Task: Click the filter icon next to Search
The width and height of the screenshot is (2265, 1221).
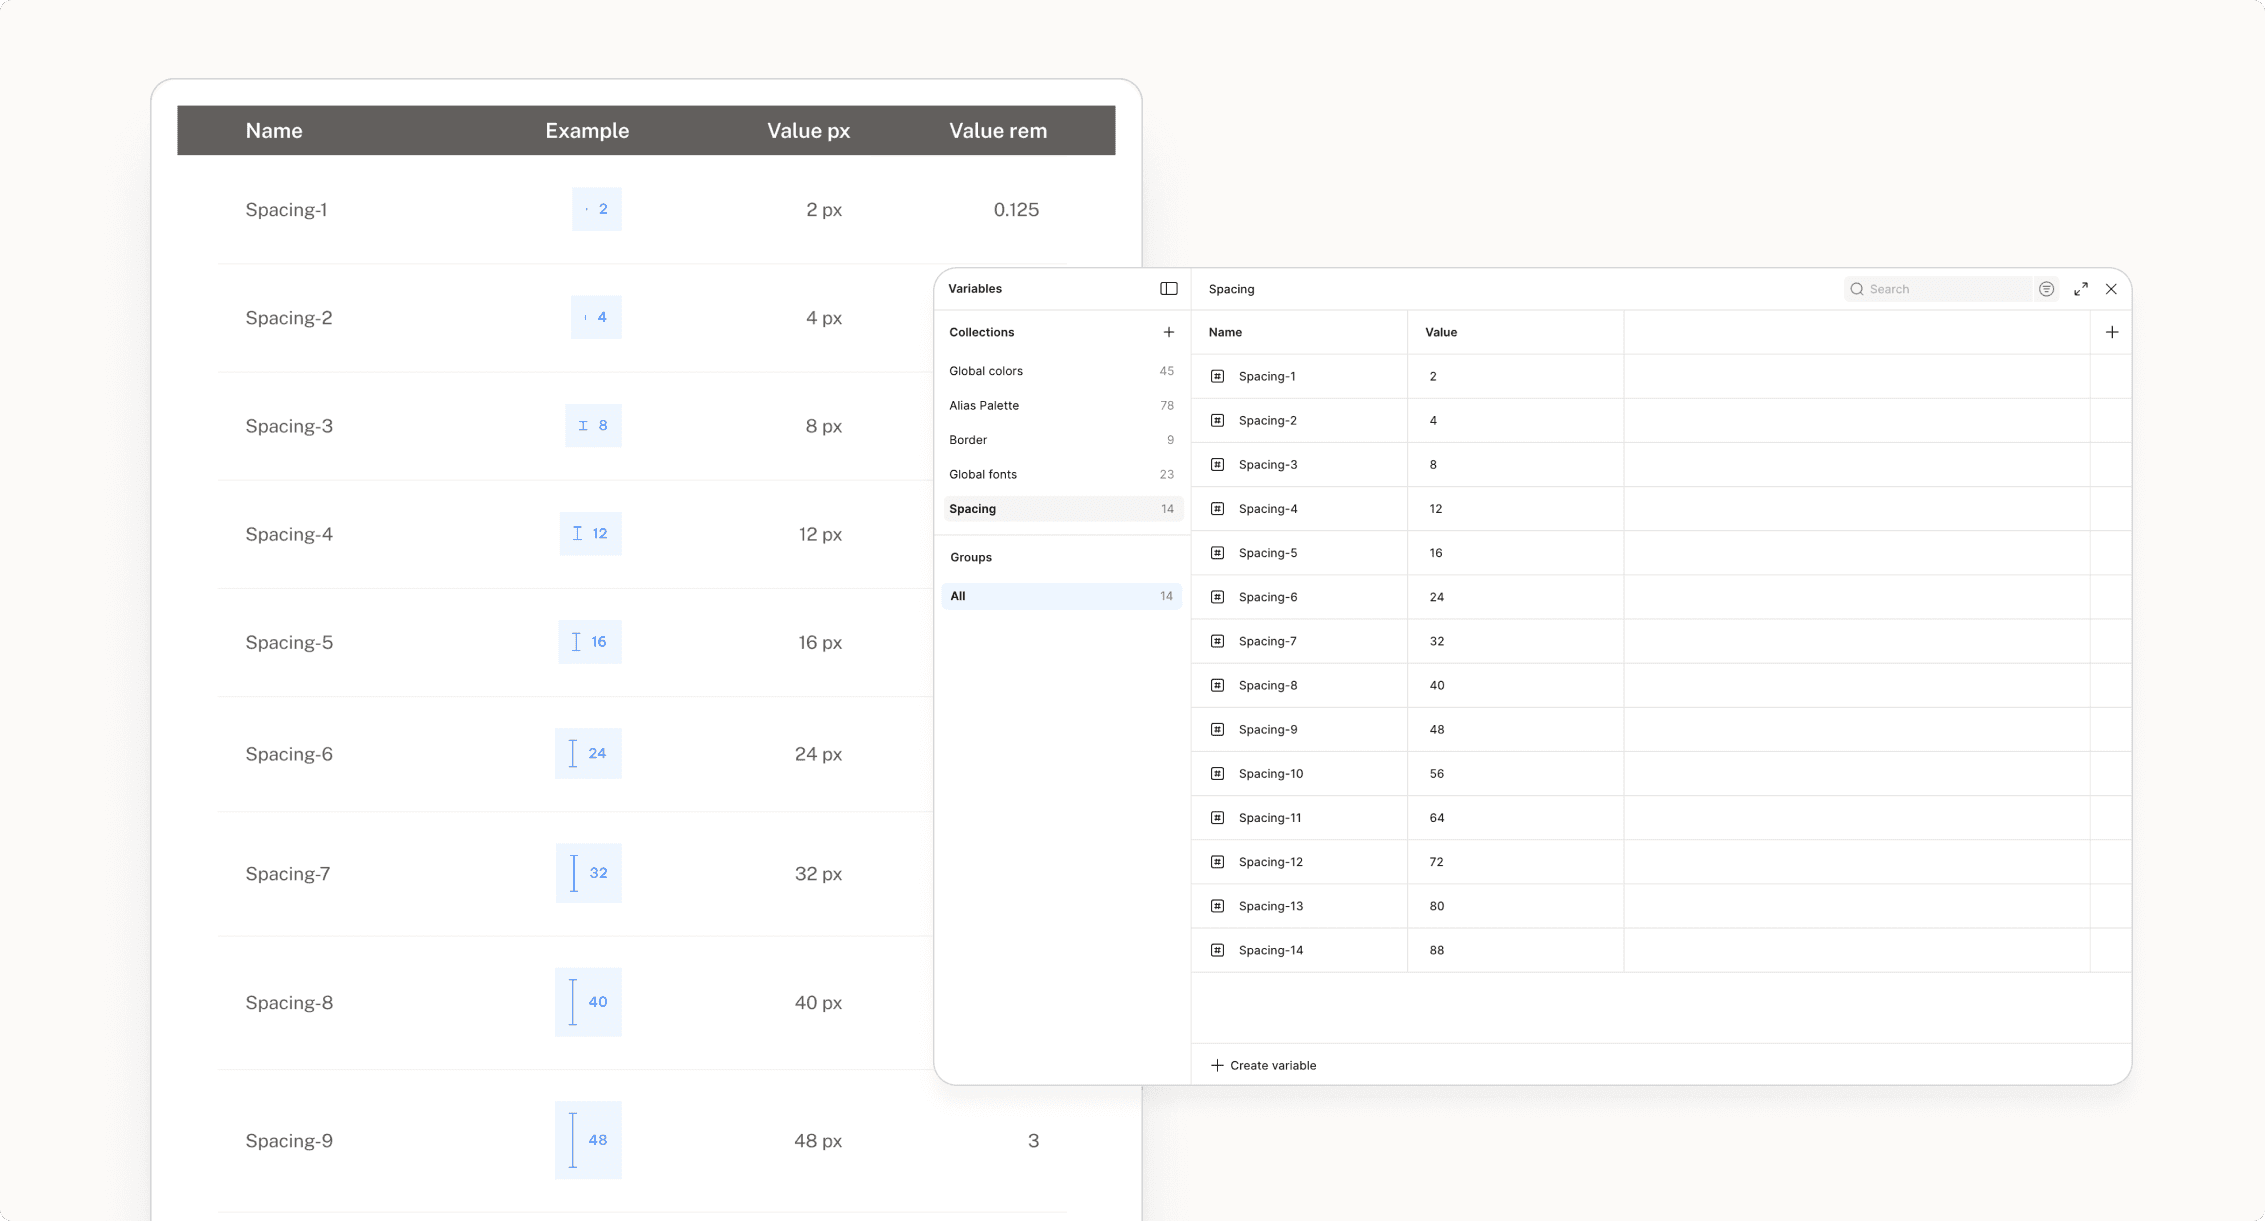Action: (x=2046, y=289)
